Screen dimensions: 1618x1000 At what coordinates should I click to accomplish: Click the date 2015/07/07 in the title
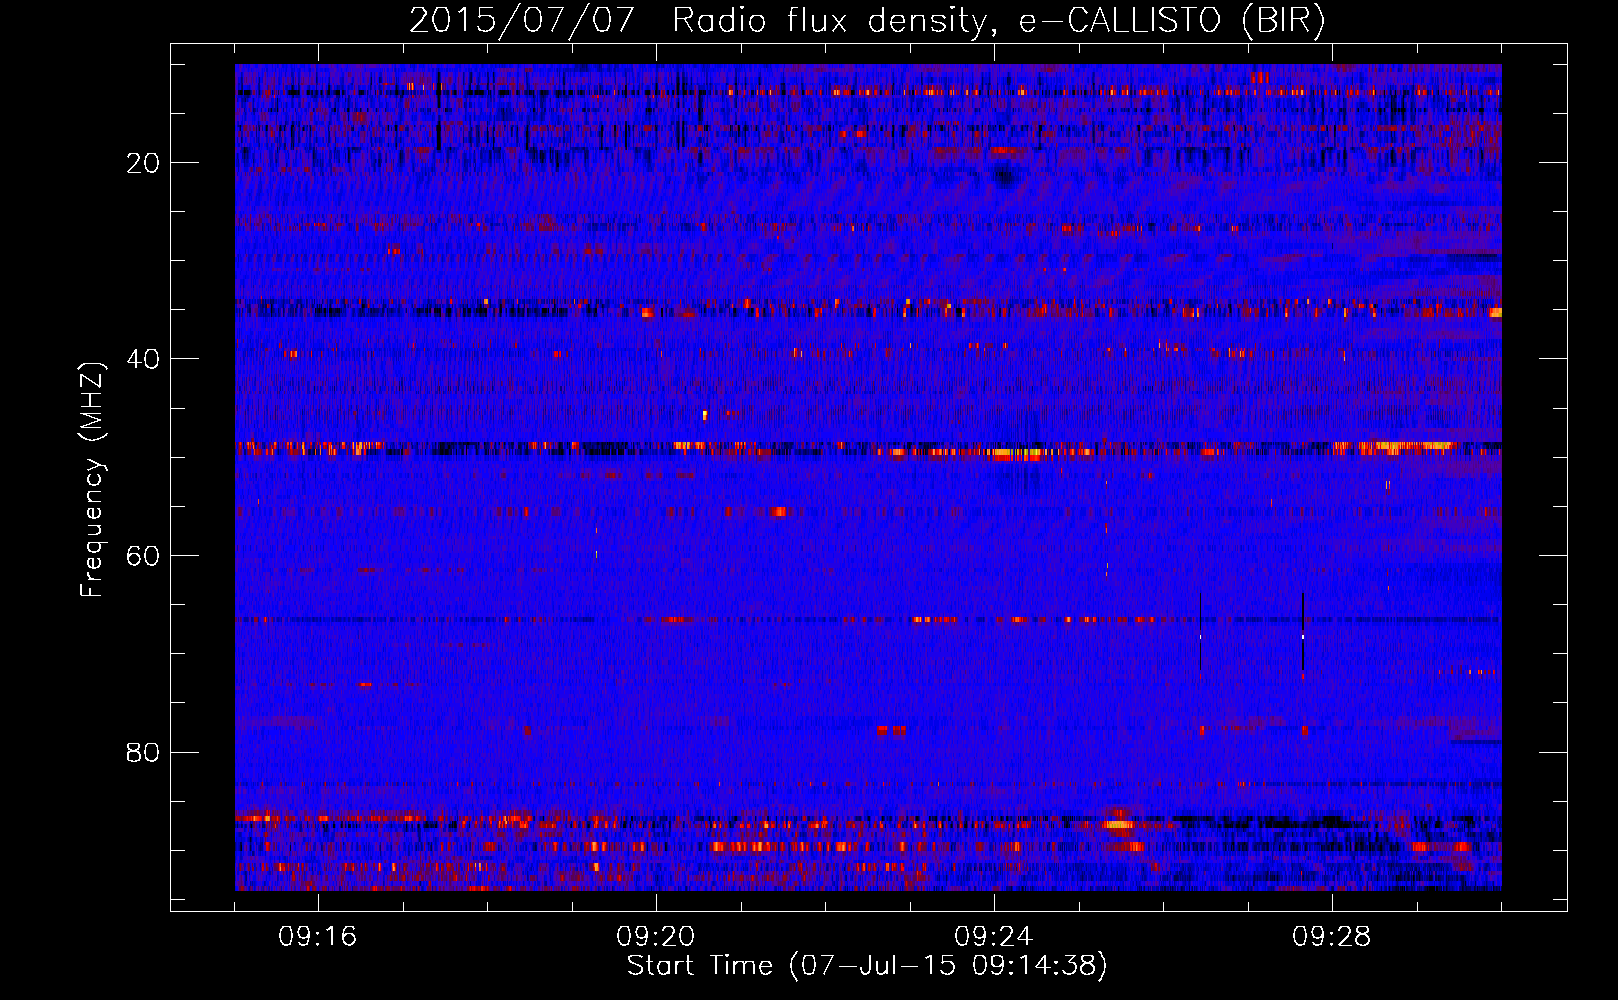point(521,20)
